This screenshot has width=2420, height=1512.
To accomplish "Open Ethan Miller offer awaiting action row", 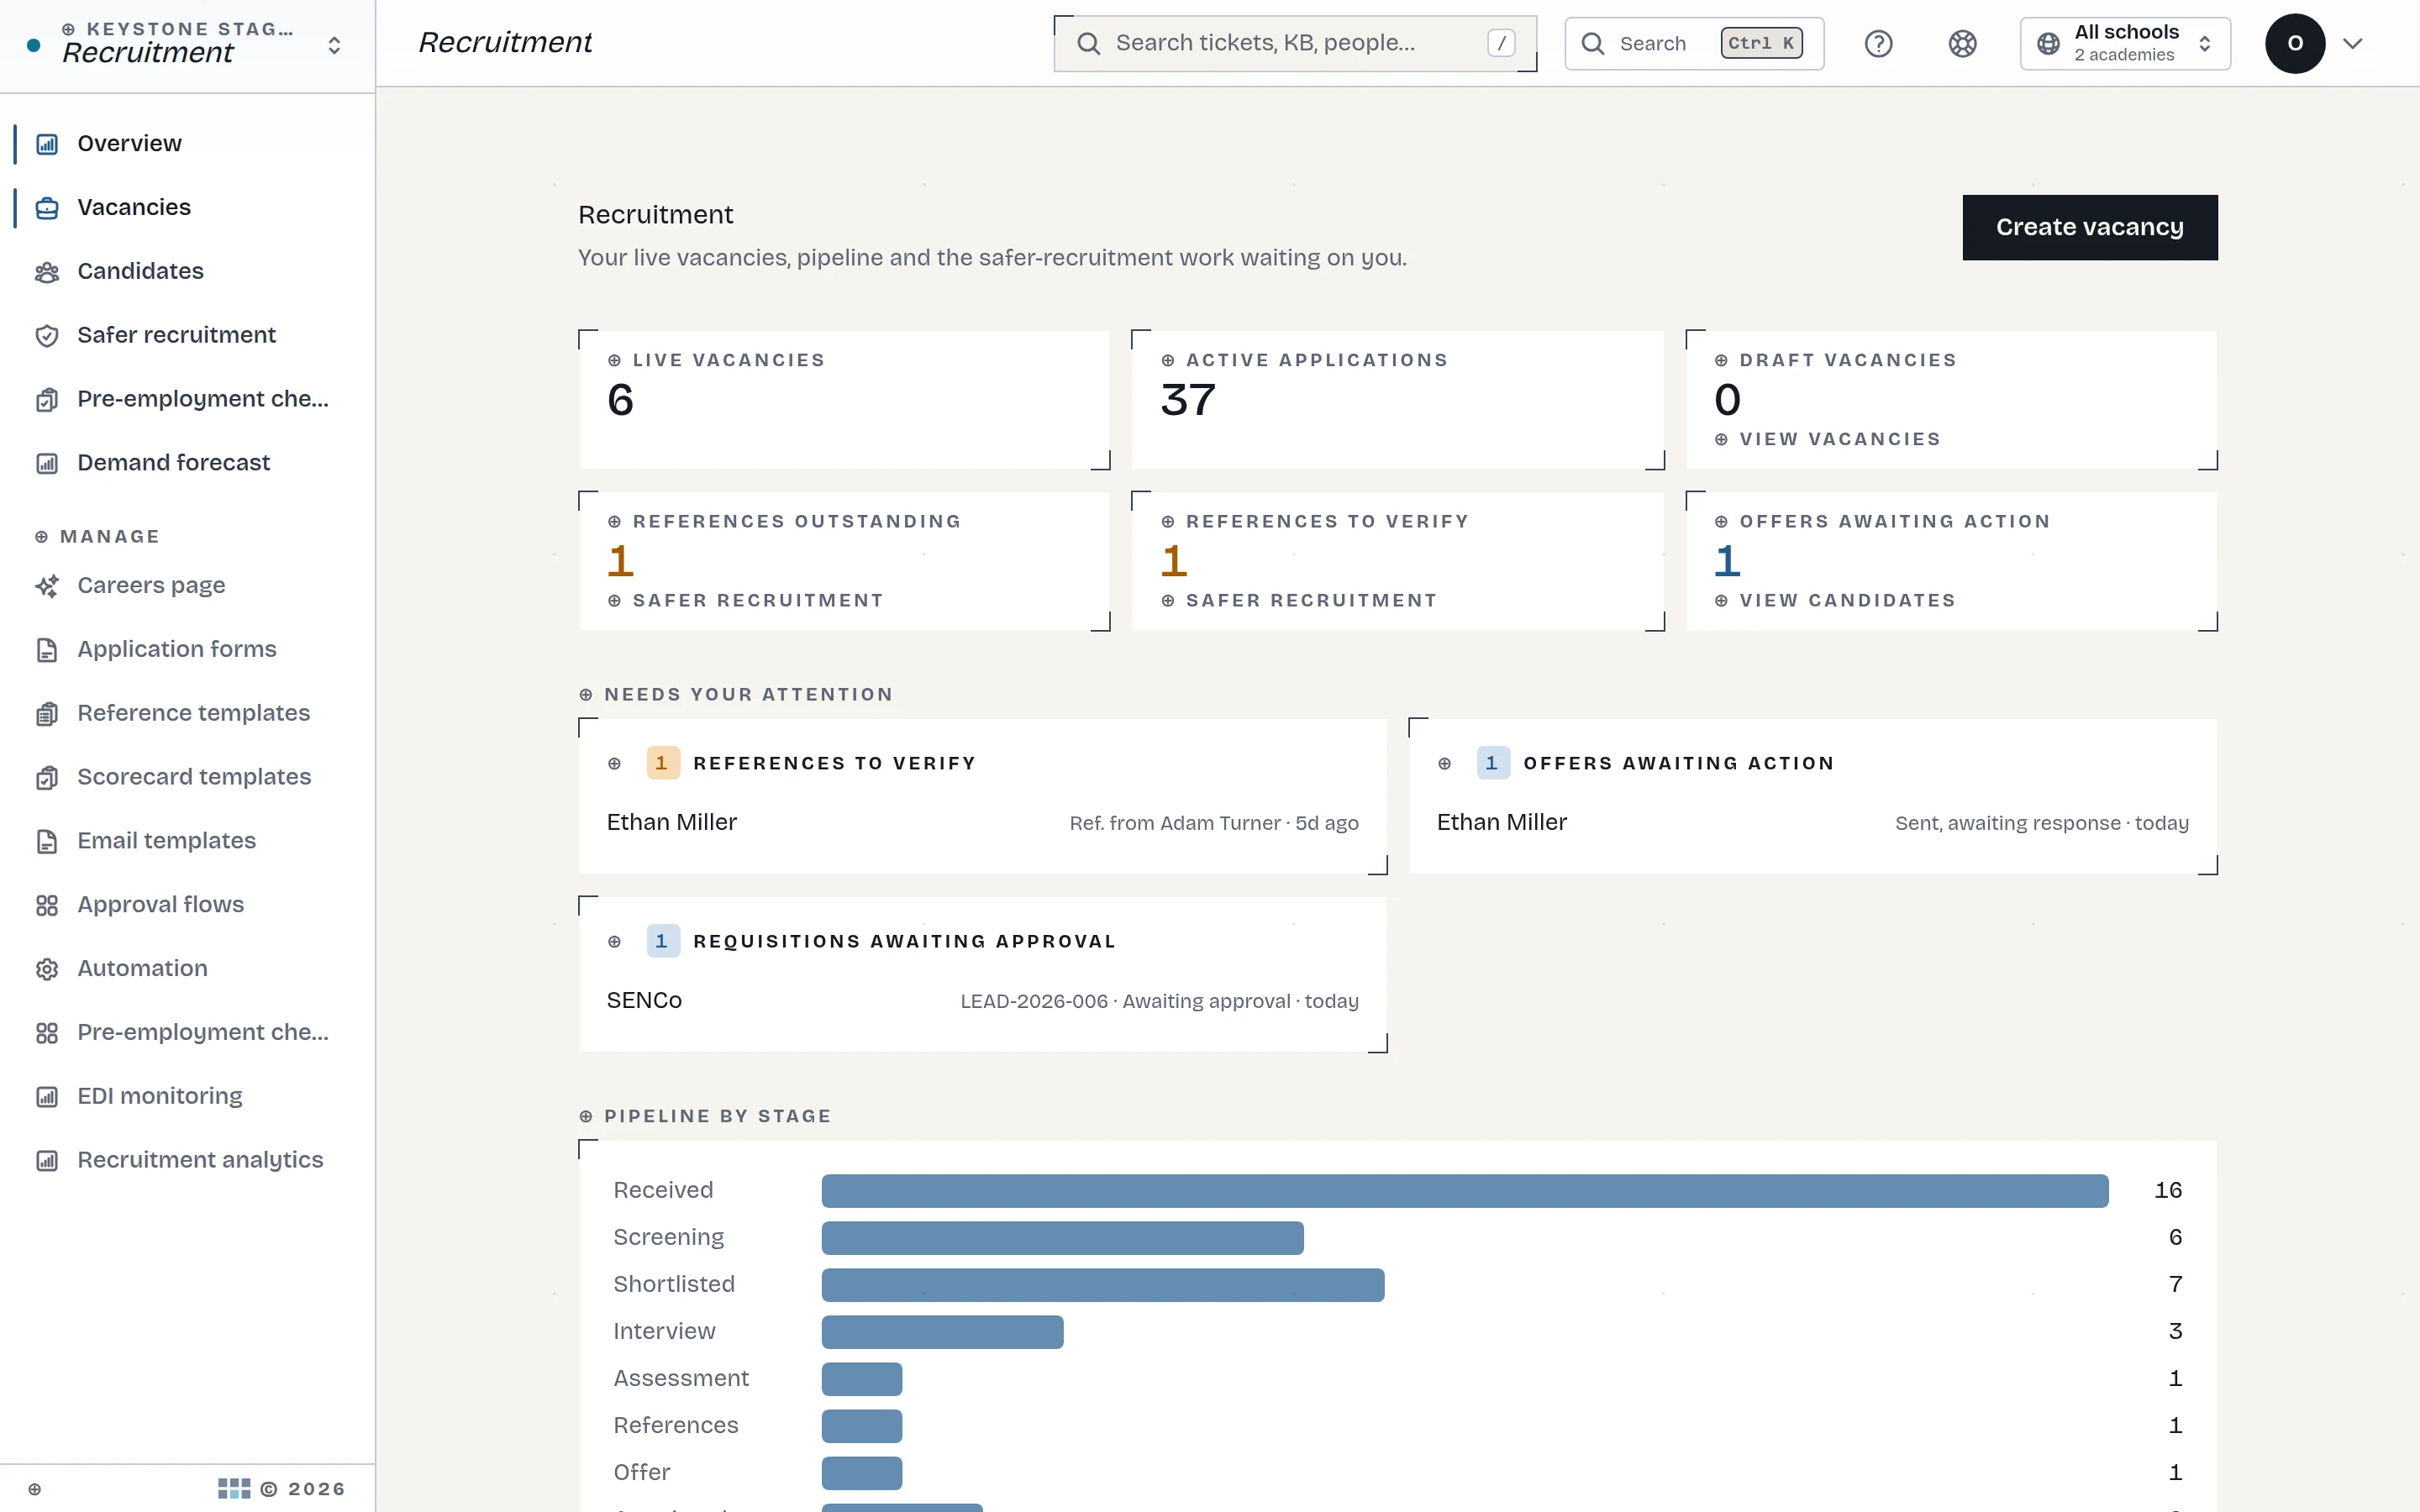I will click(1812, 823).
